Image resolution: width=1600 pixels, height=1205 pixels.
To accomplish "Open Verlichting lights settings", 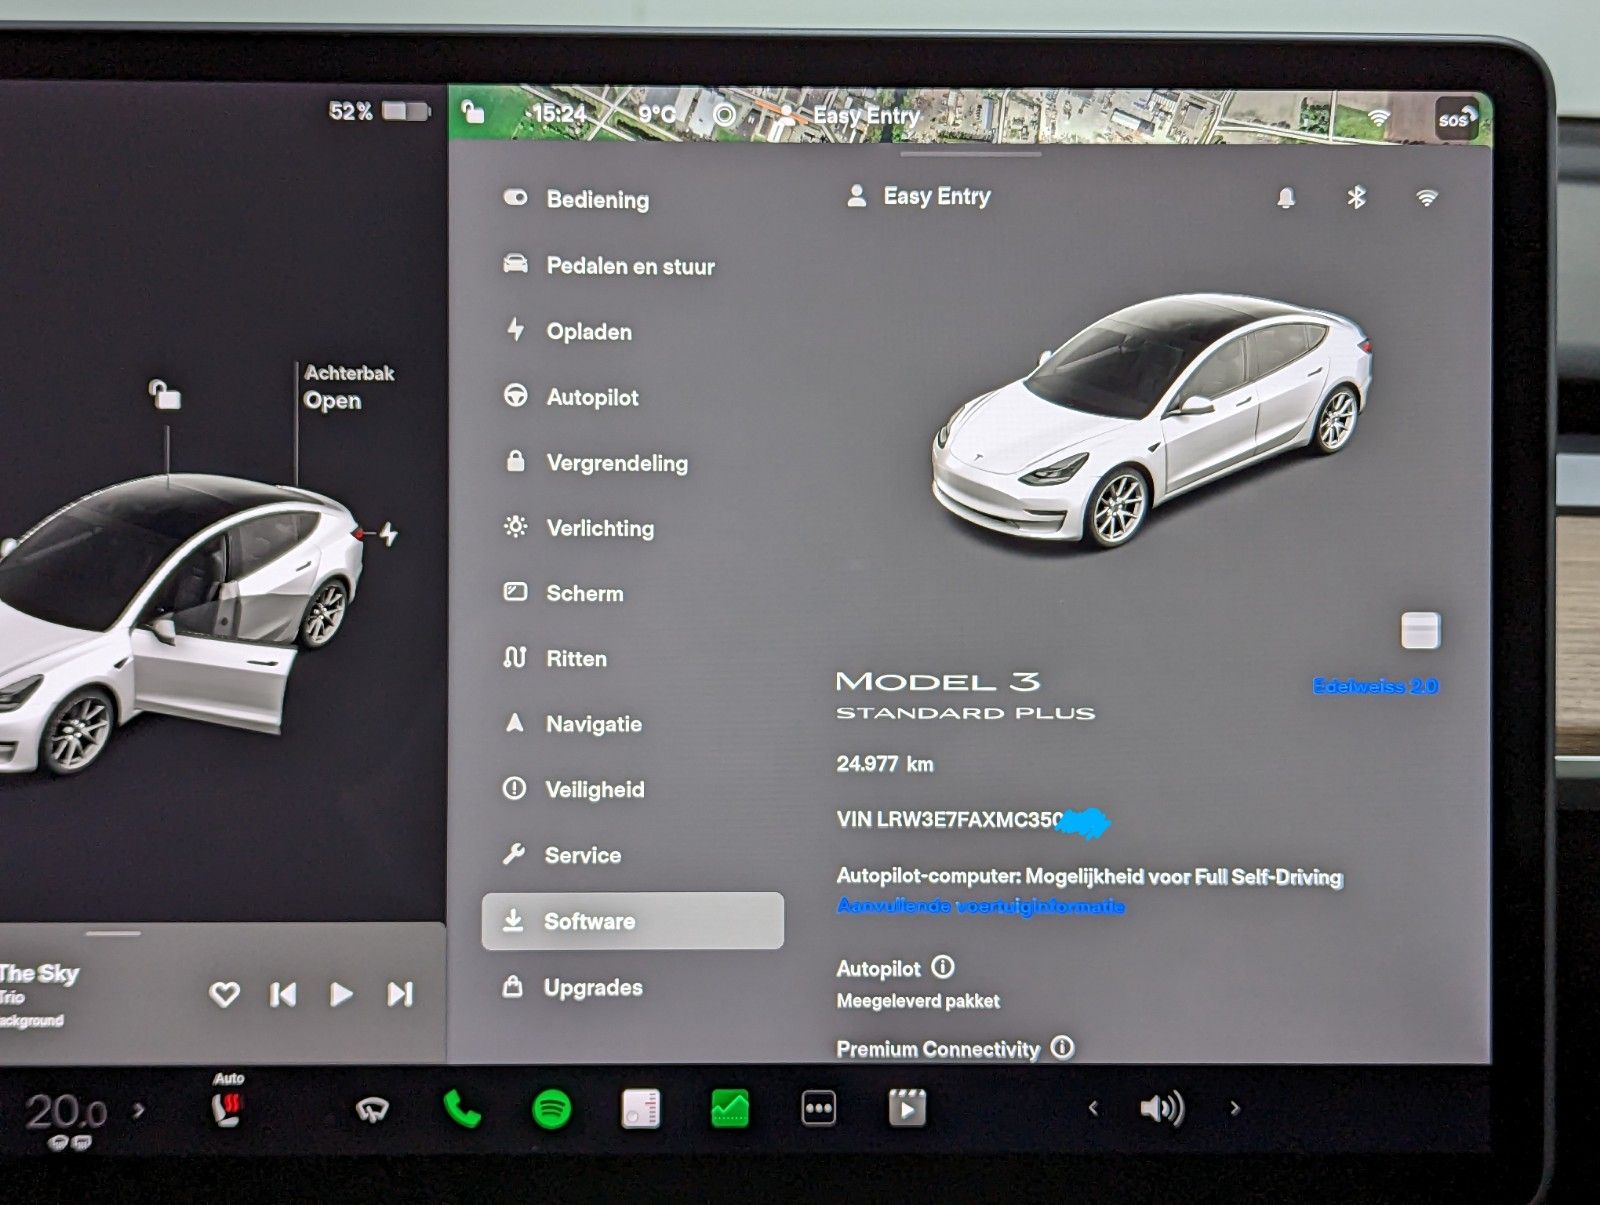I will point(579,528).
